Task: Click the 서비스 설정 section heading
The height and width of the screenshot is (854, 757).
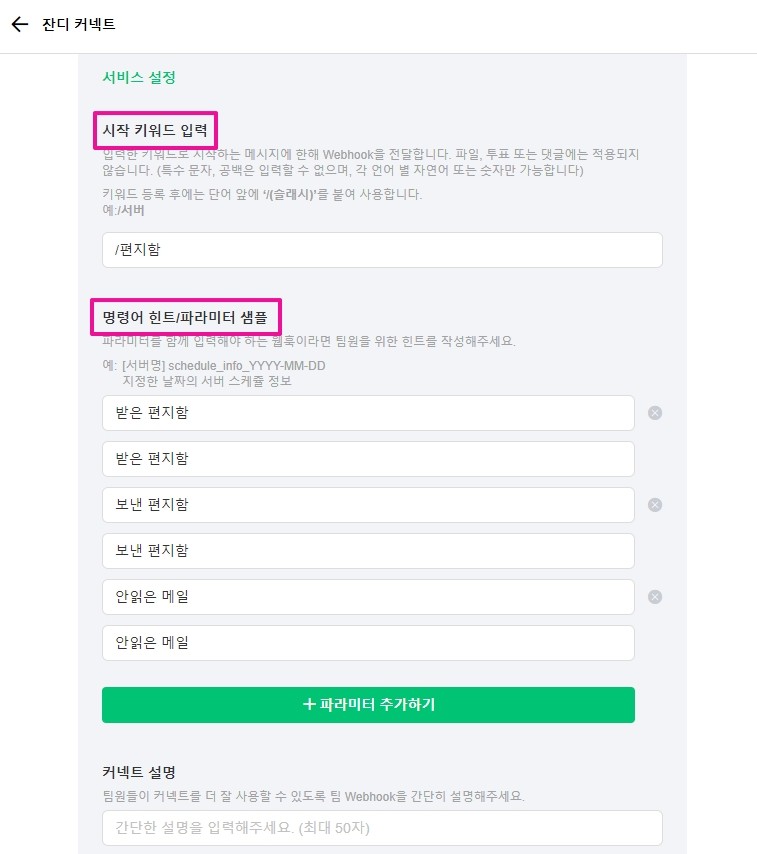Action: coord(139,77)
